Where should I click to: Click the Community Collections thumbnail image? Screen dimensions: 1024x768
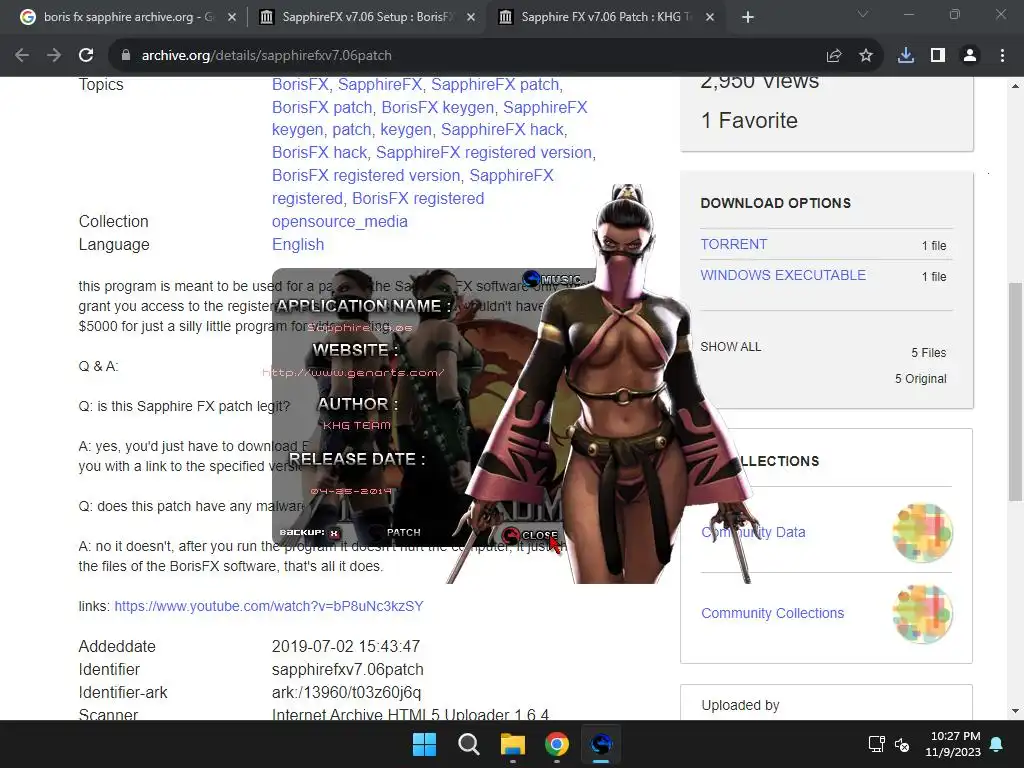click(922, 614)
